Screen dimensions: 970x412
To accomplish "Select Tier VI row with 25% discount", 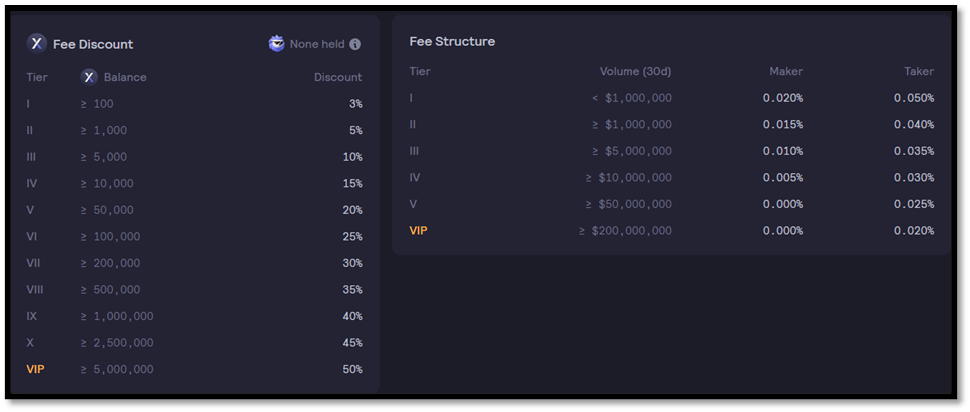I will coord(194,236).
